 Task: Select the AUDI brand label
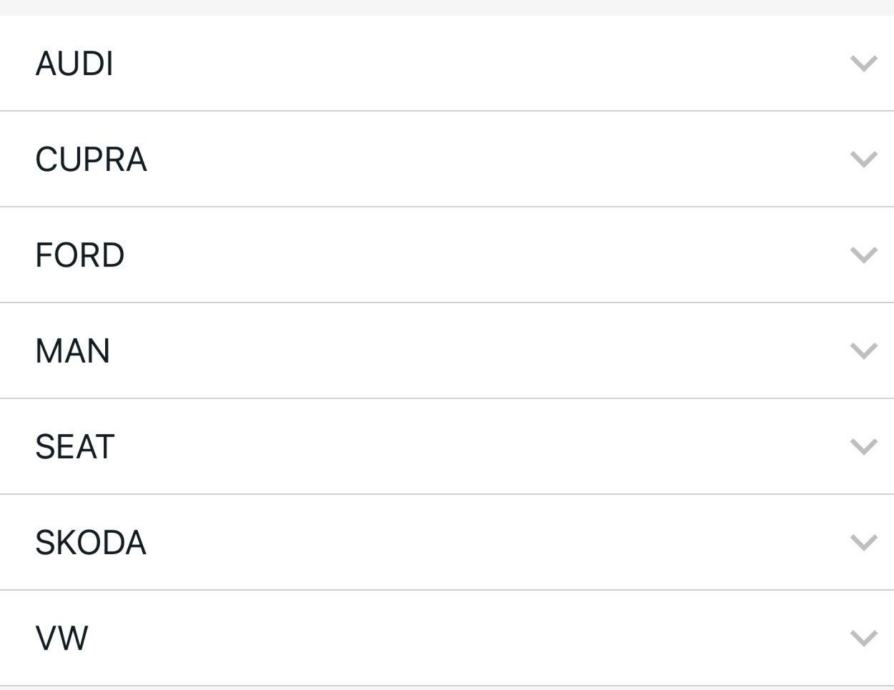pos(74,64)
